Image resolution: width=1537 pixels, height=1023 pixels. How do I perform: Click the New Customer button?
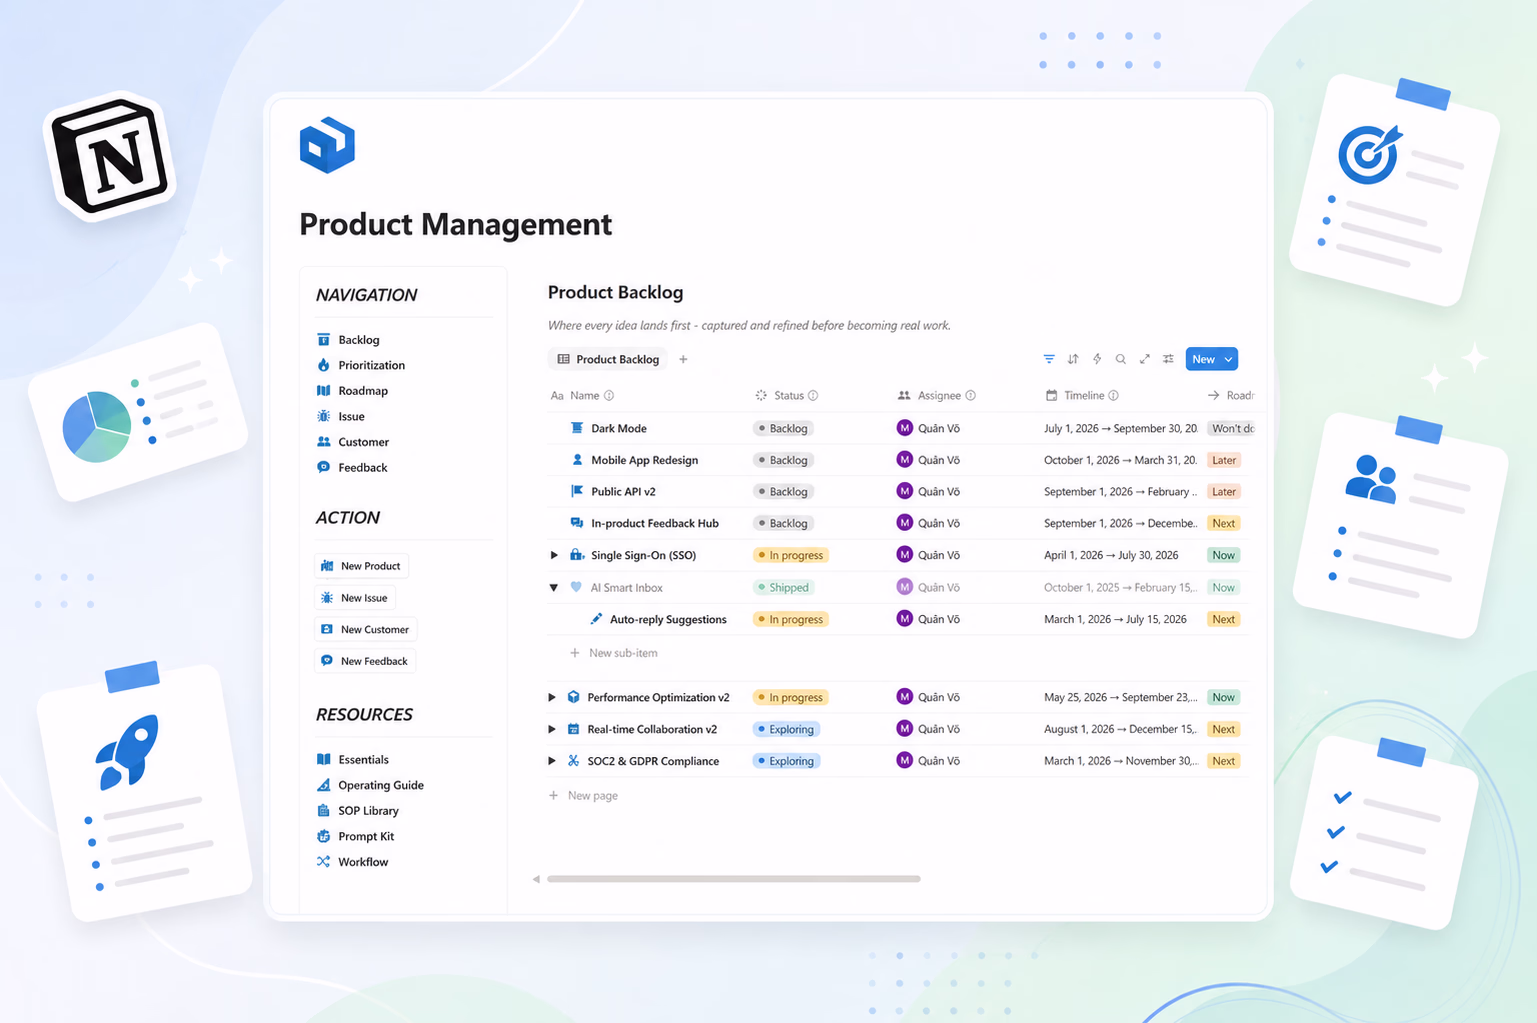366,629
